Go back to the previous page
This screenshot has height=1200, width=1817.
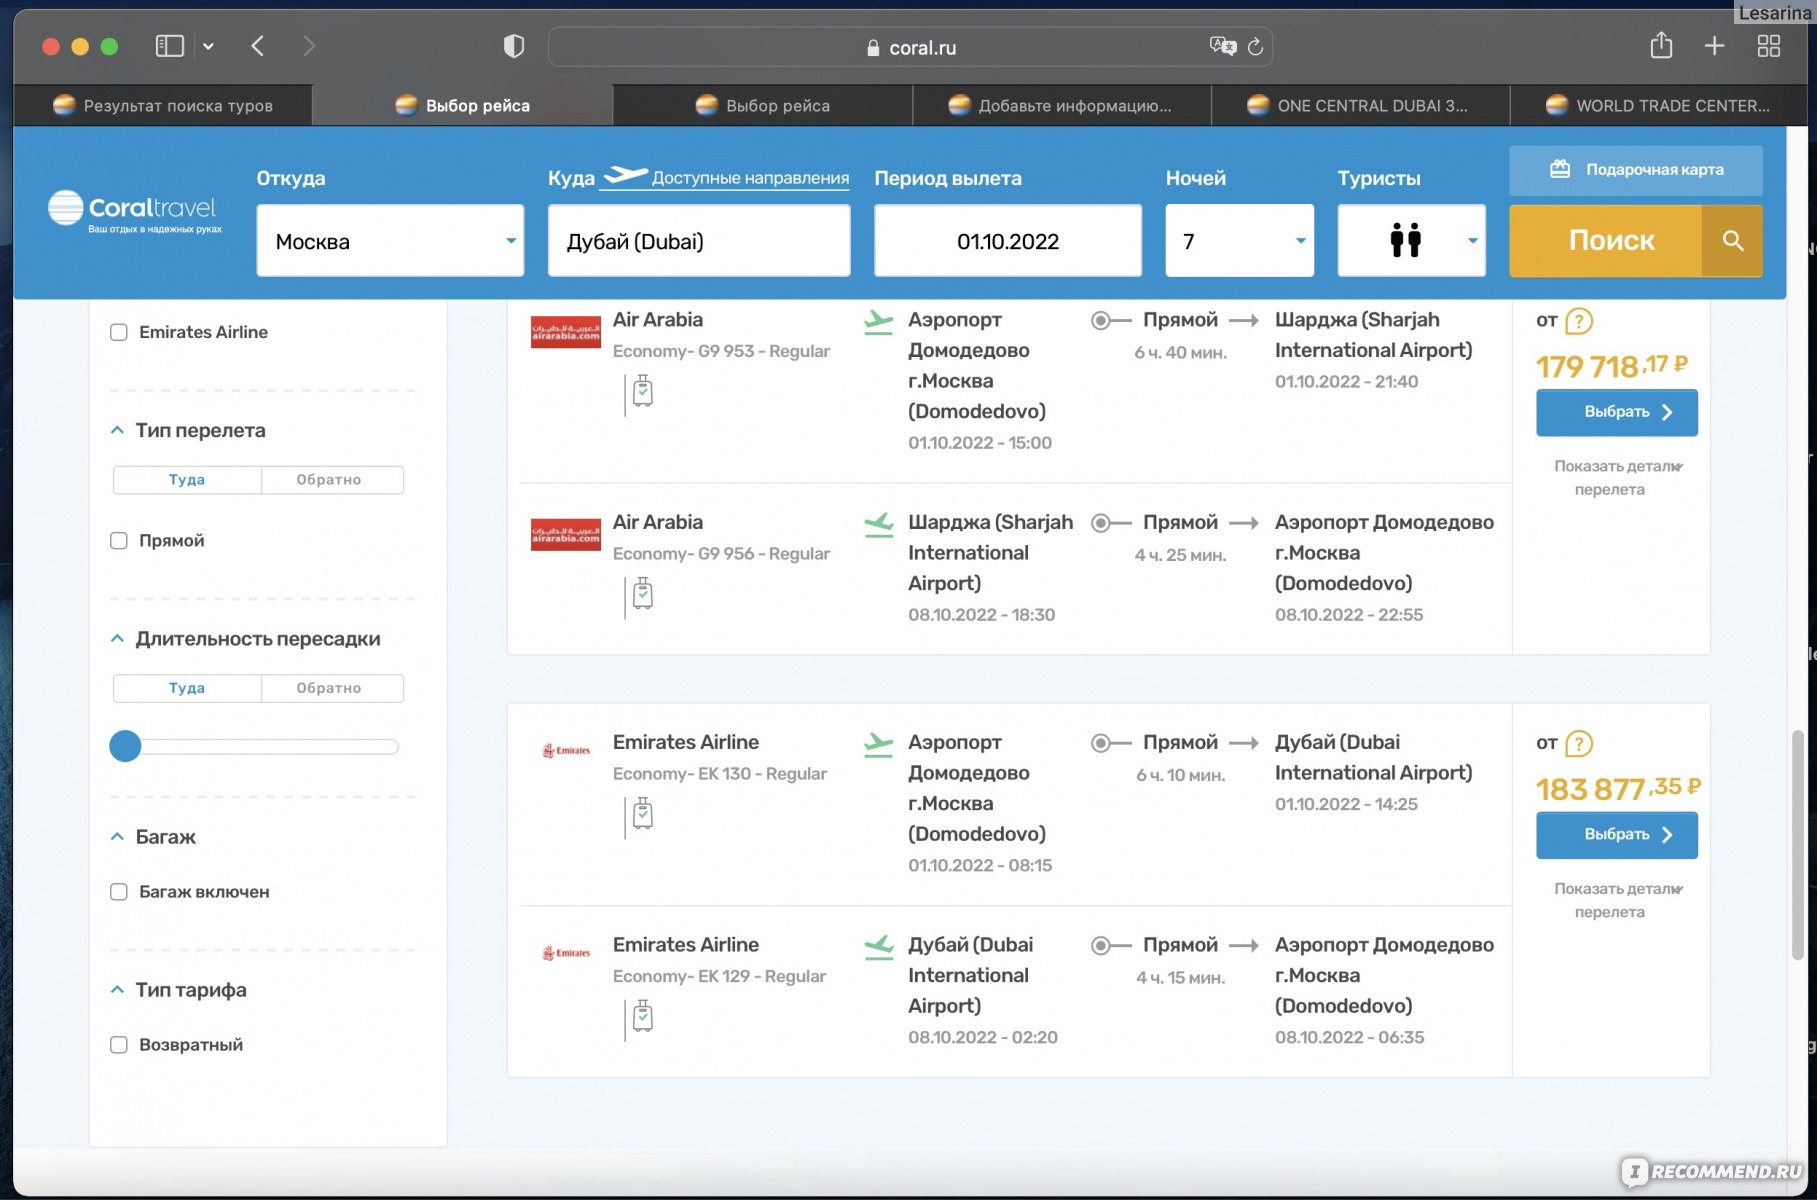(258, 46)
